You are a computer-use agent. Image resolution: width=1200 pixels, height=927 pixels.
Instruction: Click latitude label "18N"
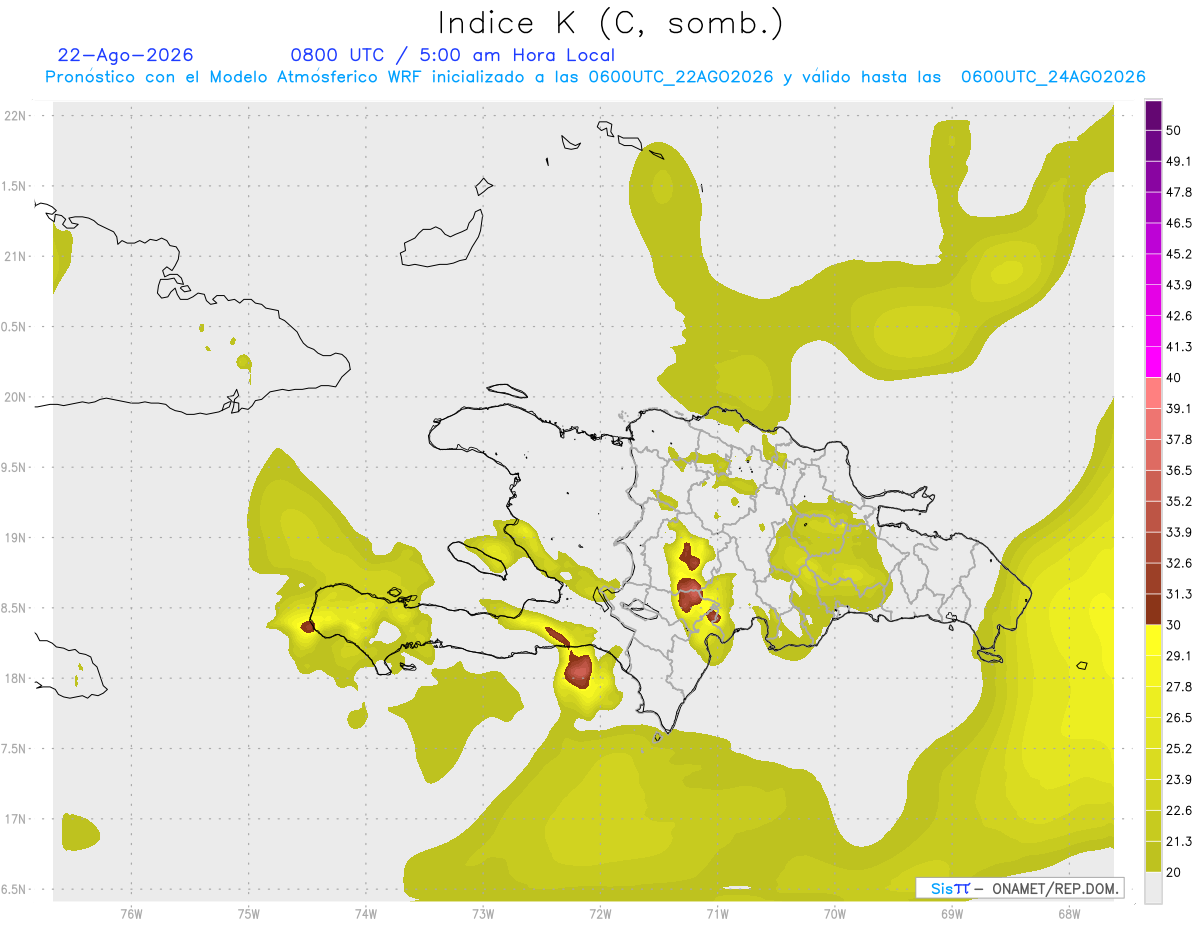(x=15, y=678)
